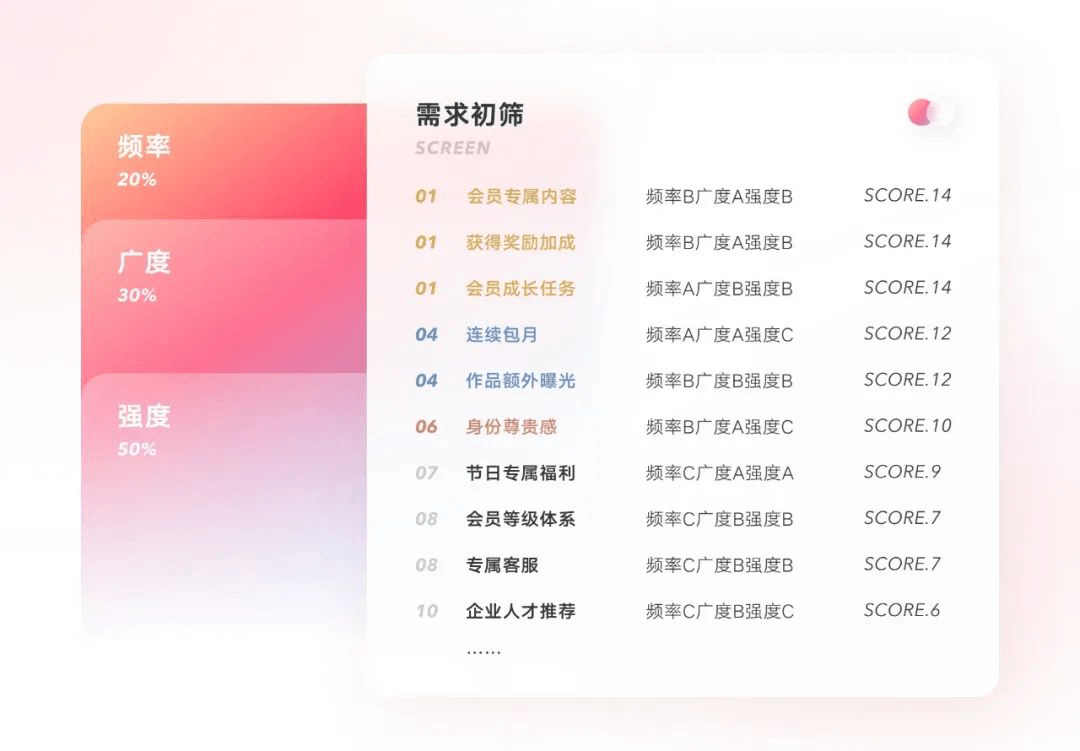Viewport: 1080px width, 751px height.
Task: Open the 获得奖励加成 row
Action: pos(683,243)
